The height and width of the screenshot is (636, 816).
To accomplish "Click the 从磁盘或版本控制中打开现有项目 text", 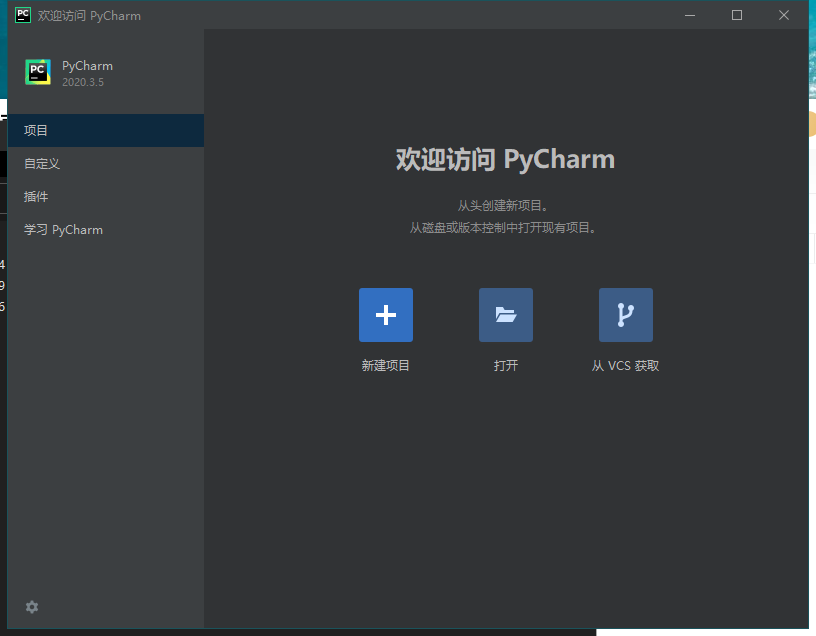I will (503, 227).
